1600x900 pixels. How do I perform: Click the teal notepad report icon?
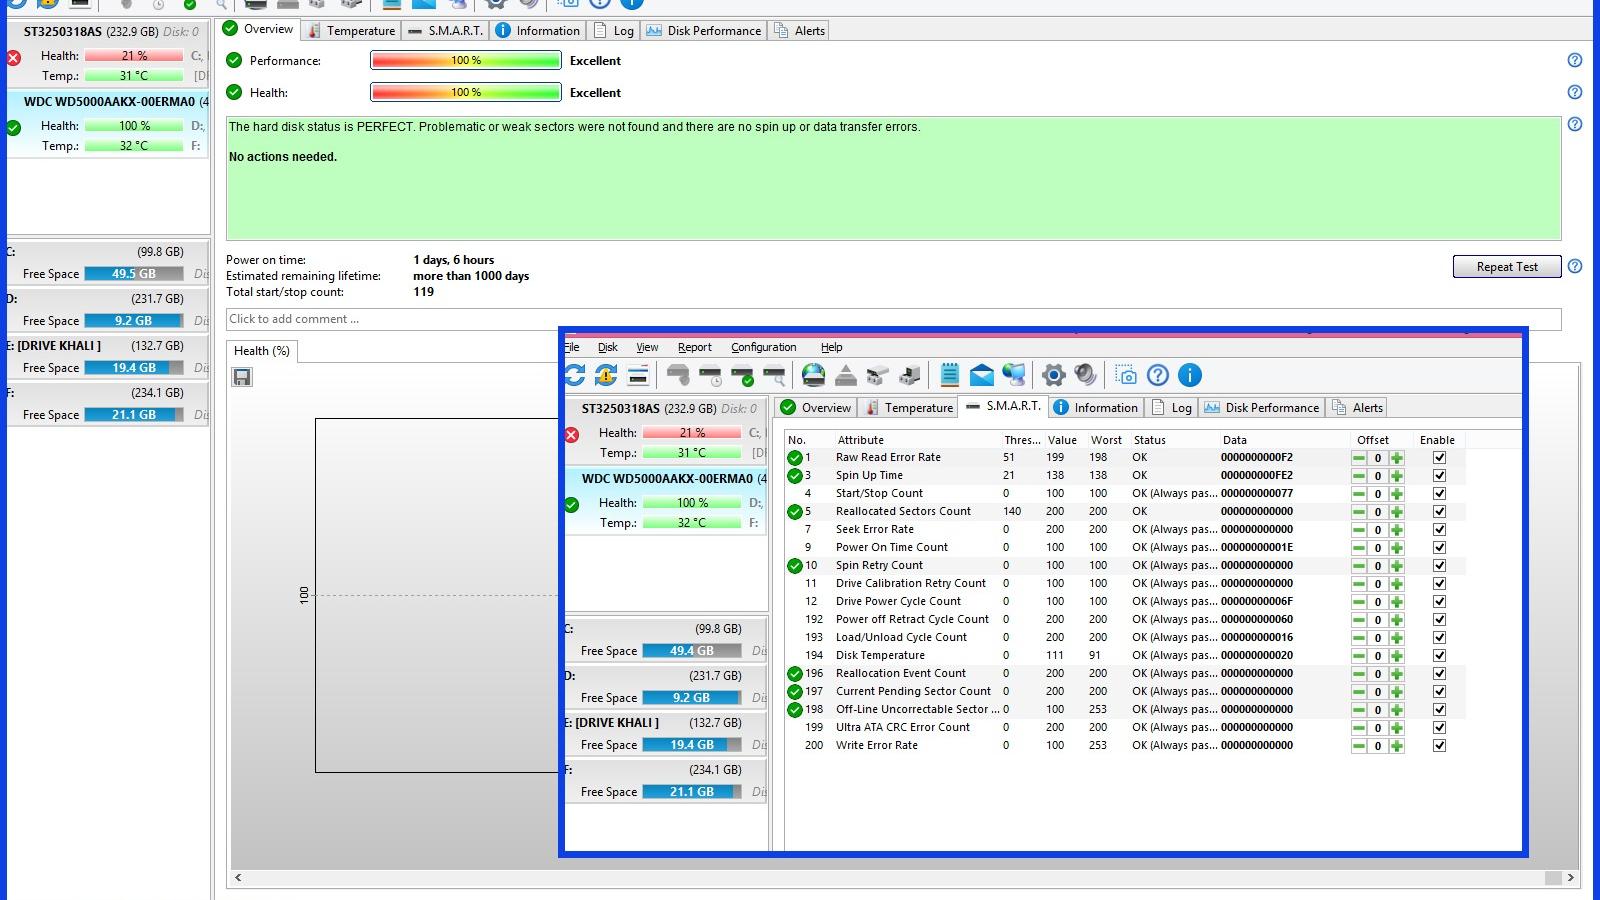click(x=950, y=375)
